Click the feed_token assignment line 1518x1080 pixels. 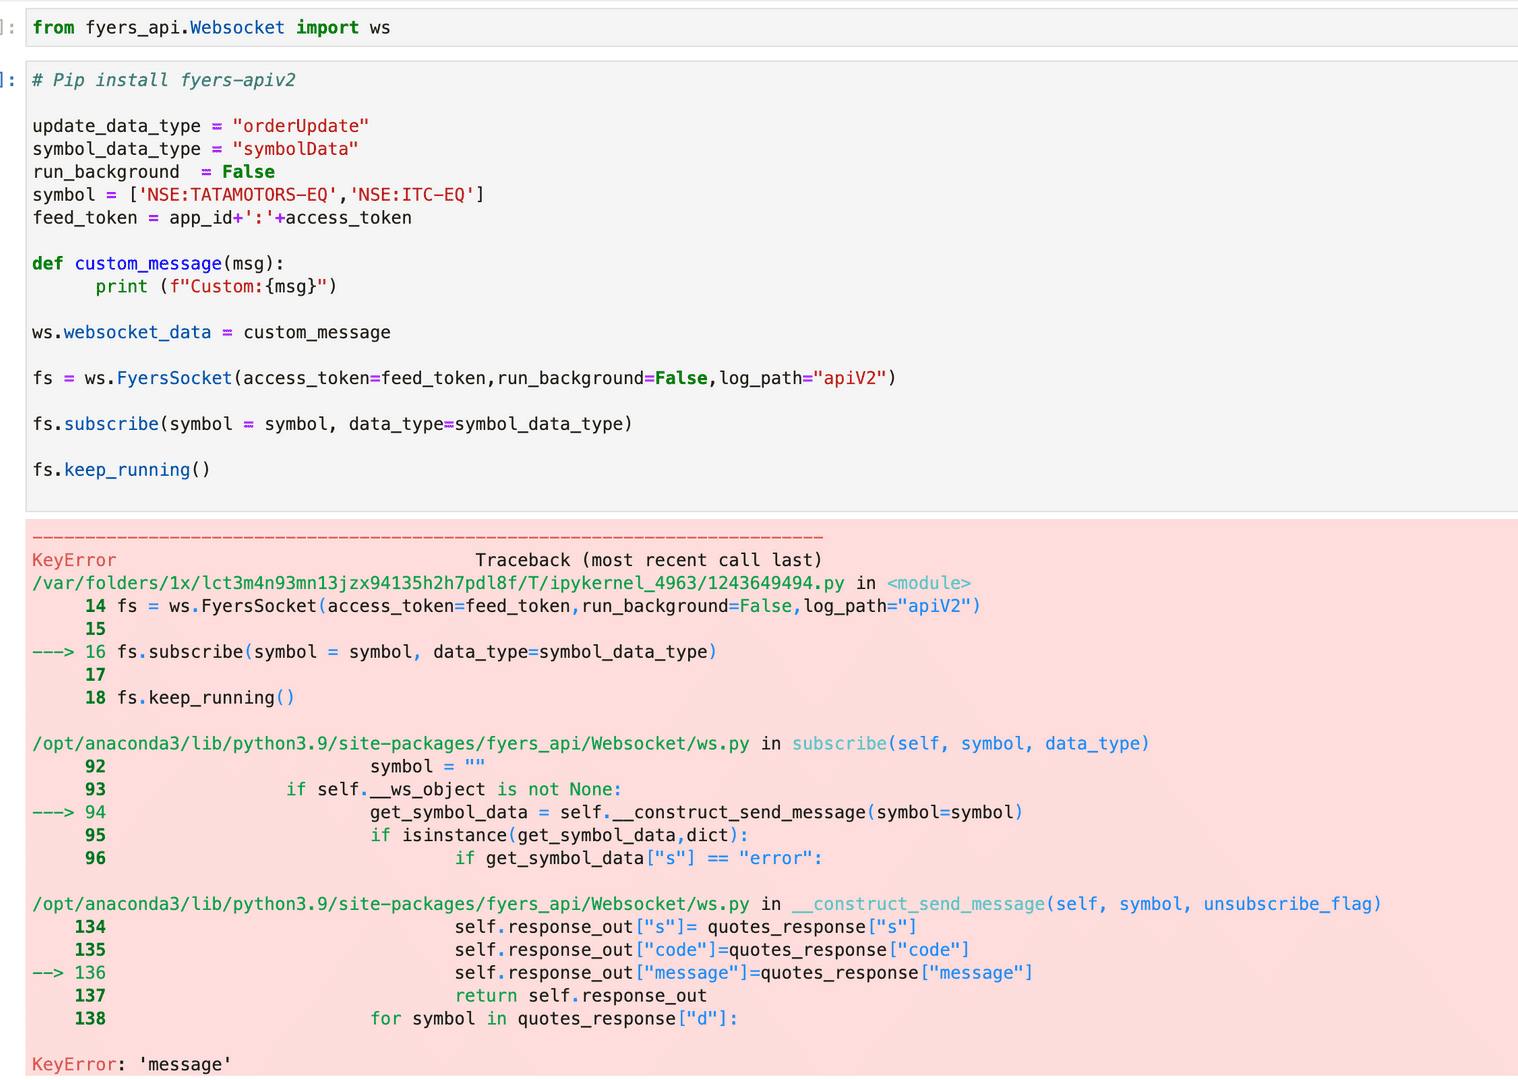click(222, 218)
